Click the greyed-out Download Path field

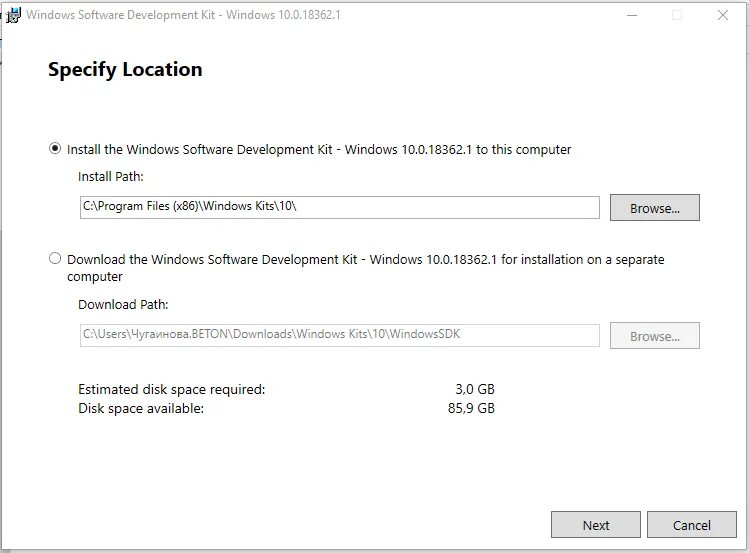[x=340, y=335]
